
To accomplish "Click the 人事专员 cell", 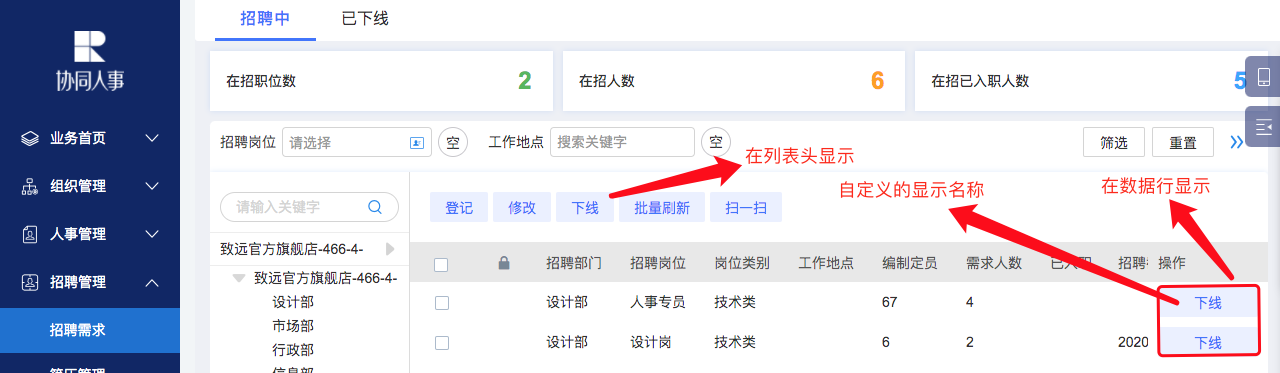I will point(658,302).
